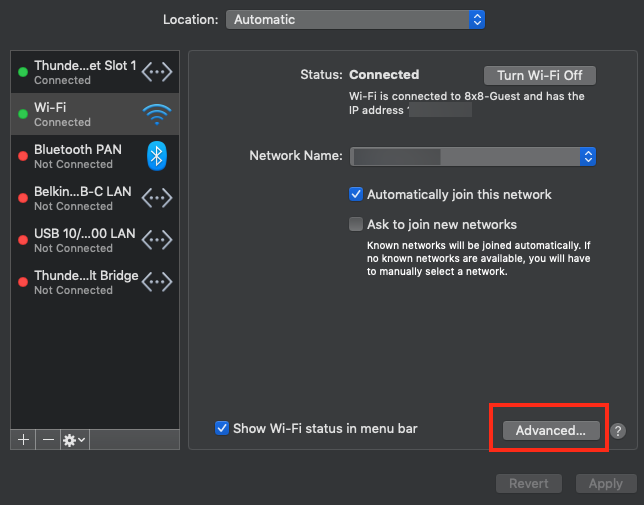Screen dimensions: 644x505
Task: Open the Location dropdown menu
Action: coord(355,19)
